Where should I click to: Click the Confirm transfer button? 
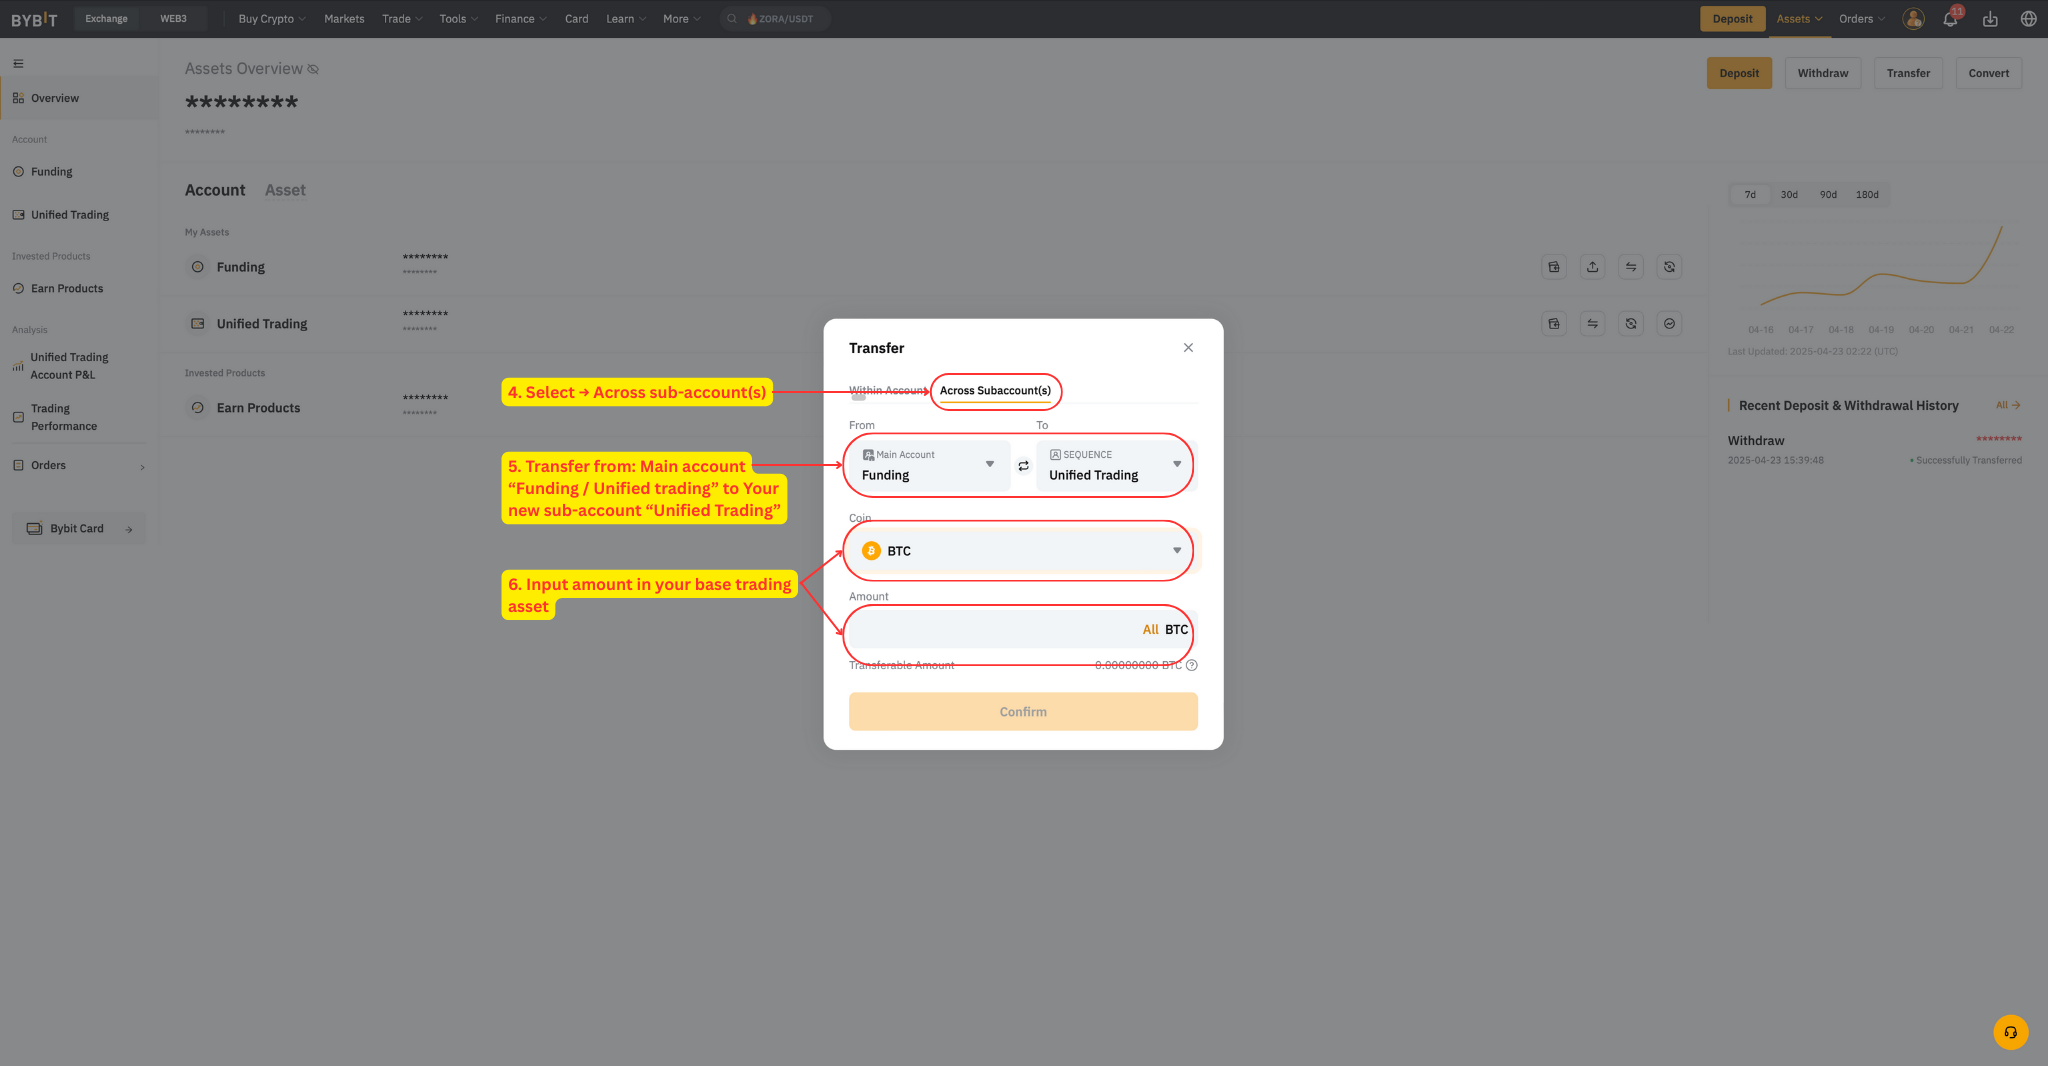pyautogui.click(x=1023, y=712)
